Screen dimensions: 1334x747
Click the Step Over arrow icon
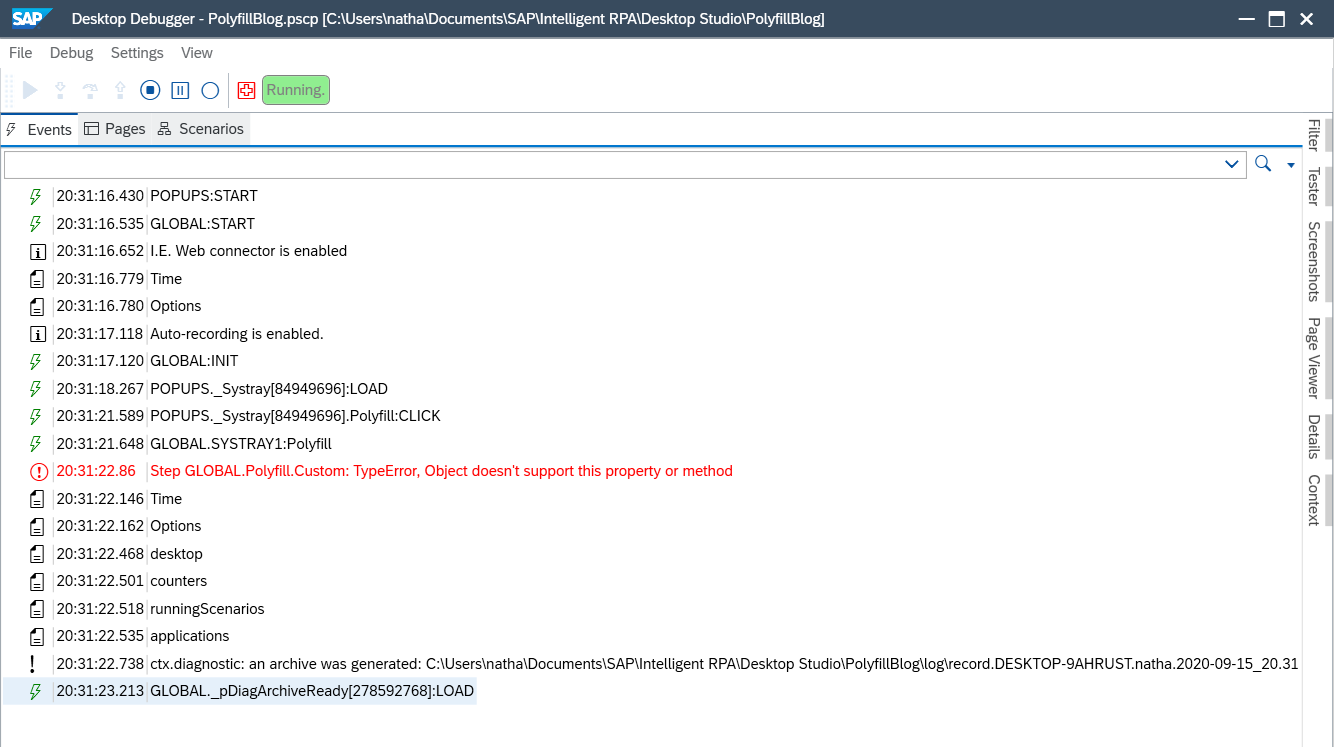(x=90, y=91)
